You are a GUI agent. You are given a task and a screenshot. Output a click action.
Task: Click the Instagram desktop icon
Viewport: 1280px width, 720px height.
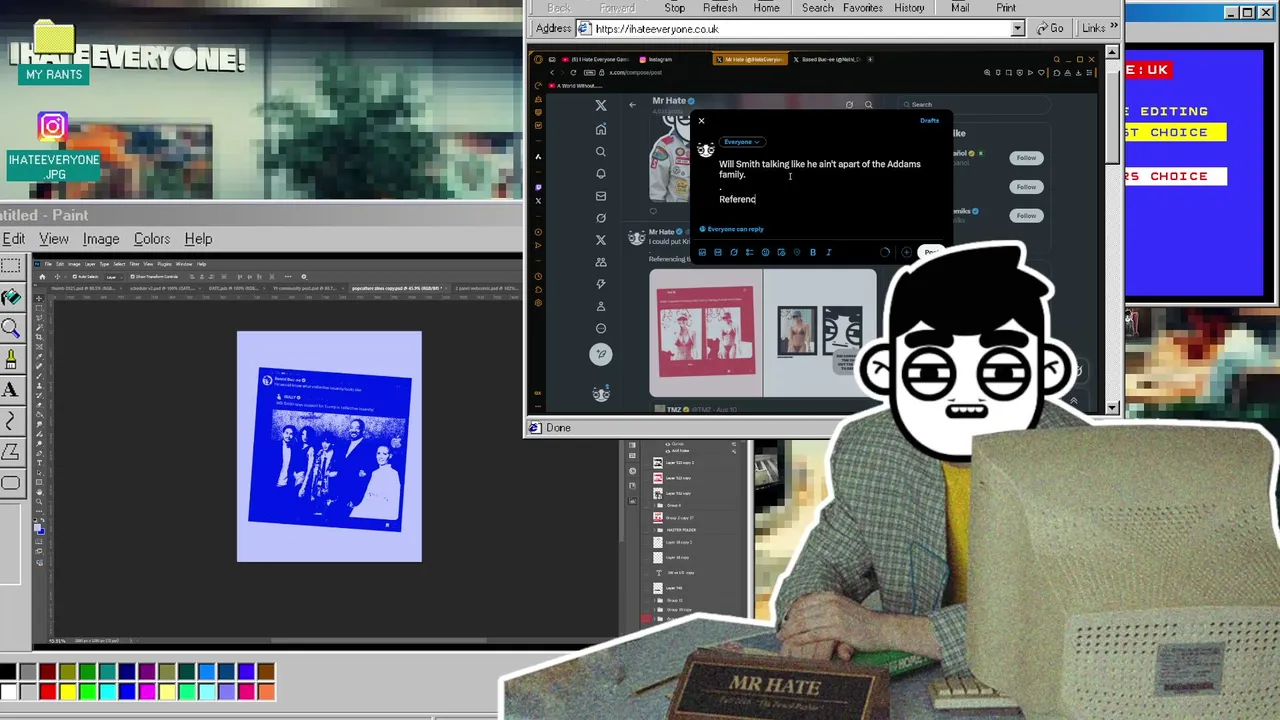(x=53, y=126)
